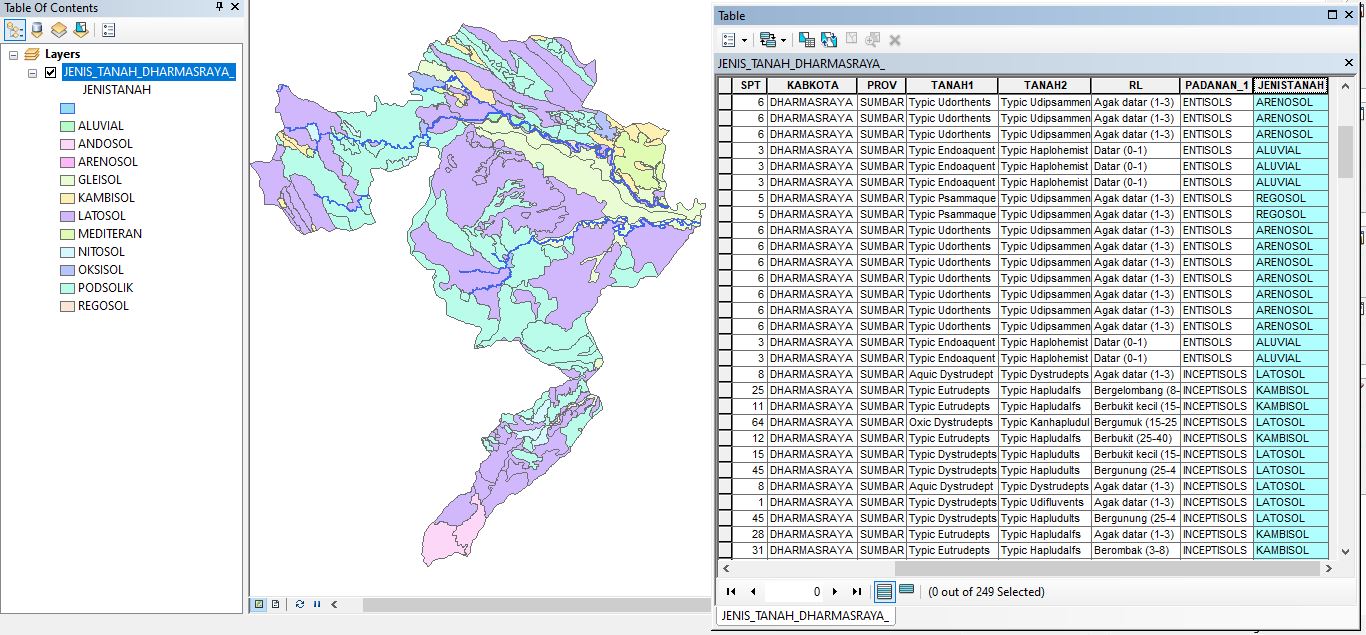Select List By Source in Table of Contents
This screenshot has height=635, width=1366.
pyautogui.click(x=37, y=31)
